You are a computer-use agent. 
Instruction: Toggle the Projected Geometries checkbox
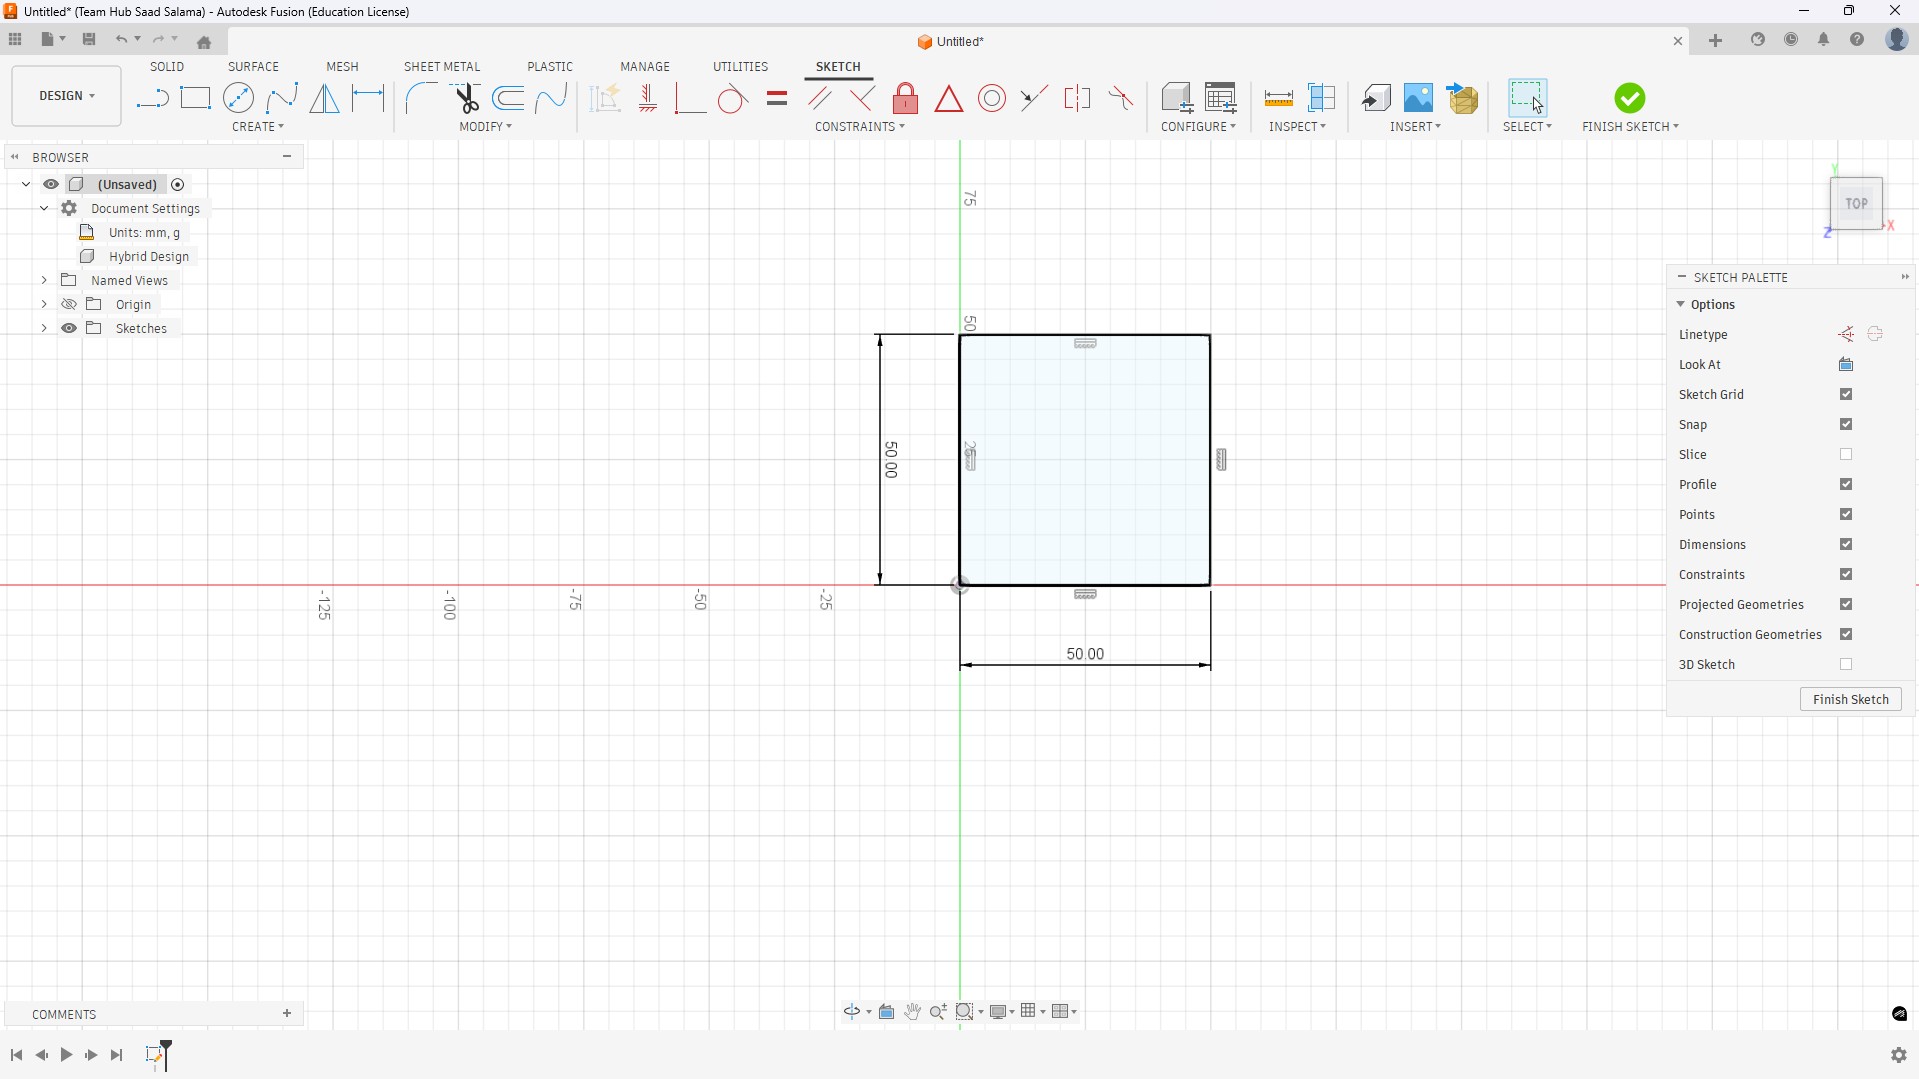coord(1846,605)
